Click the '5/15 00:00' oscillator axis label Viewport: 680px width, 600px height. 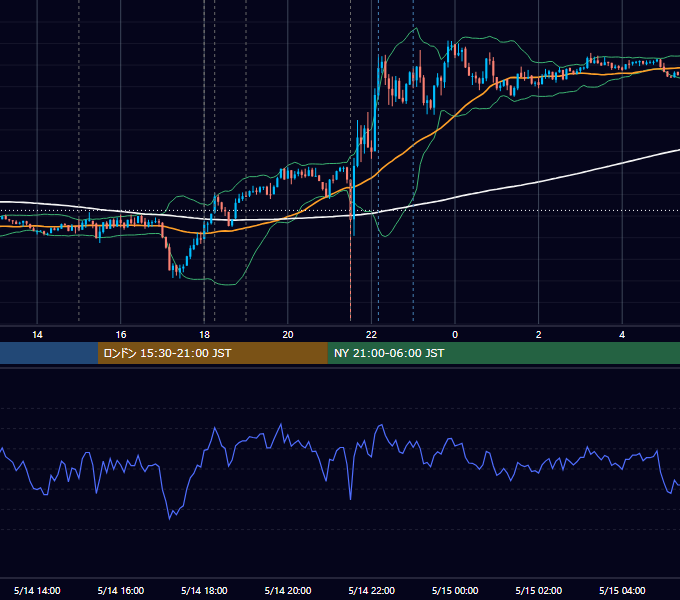[x=455, y=590]
